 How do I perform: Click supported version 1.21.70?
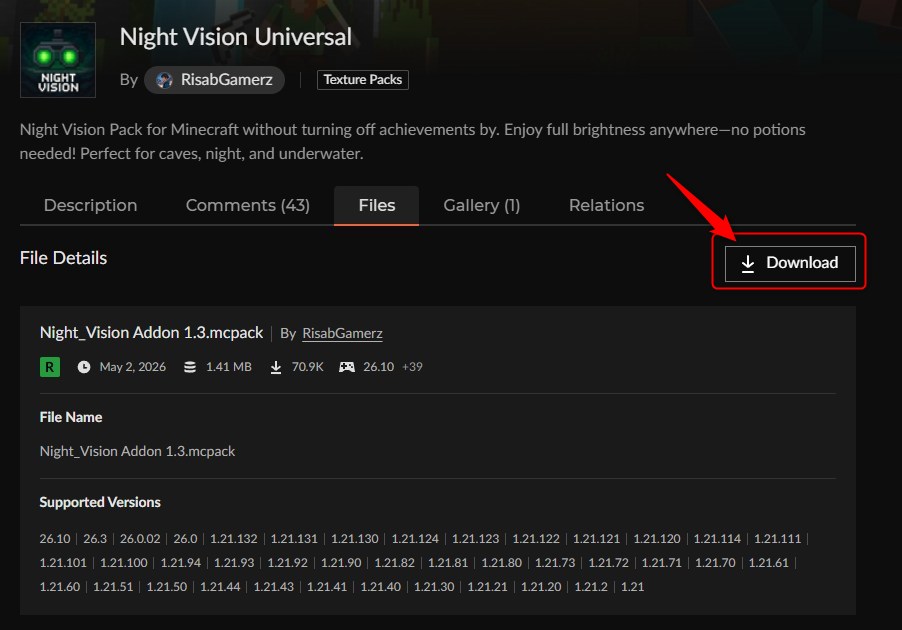(715, 563)
